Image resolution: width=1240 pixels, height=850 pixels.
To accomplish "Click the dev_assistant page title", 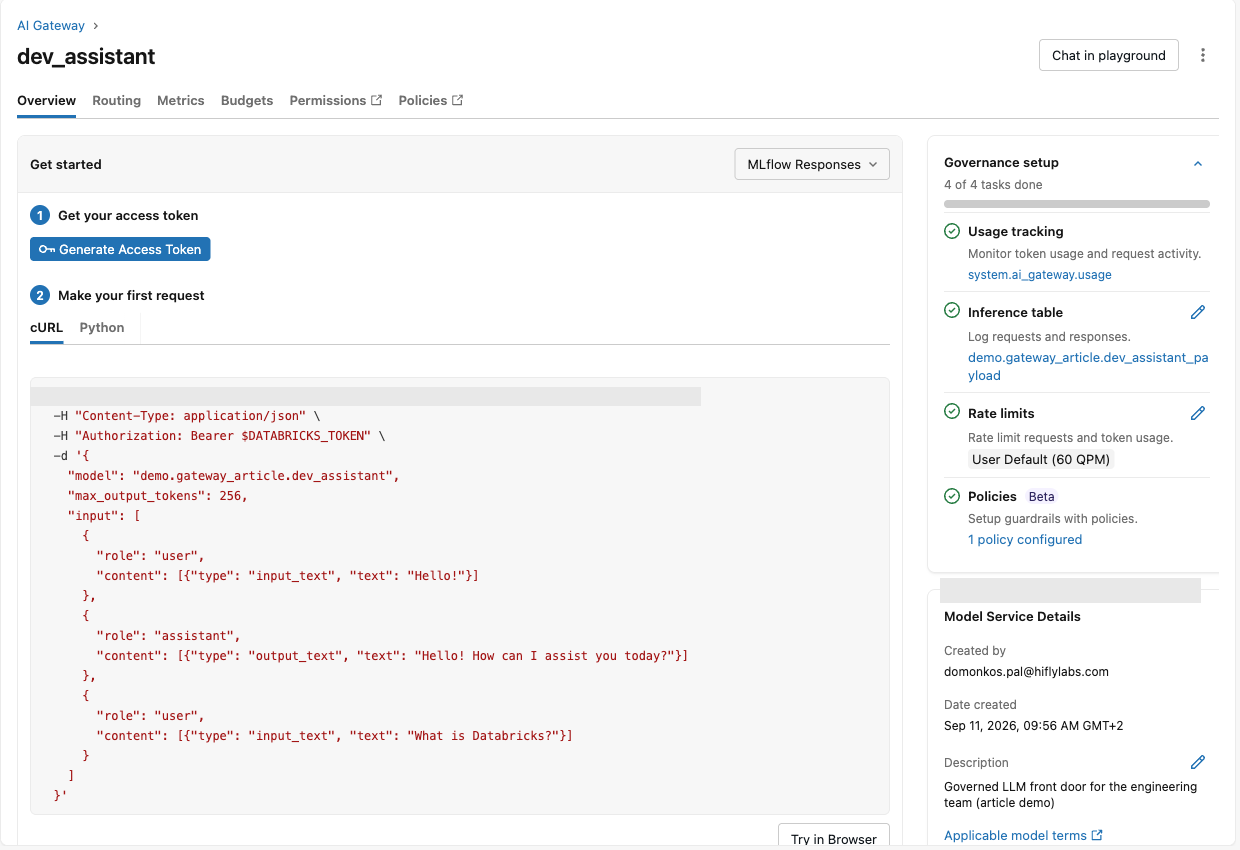I will (x=86, y=56).
